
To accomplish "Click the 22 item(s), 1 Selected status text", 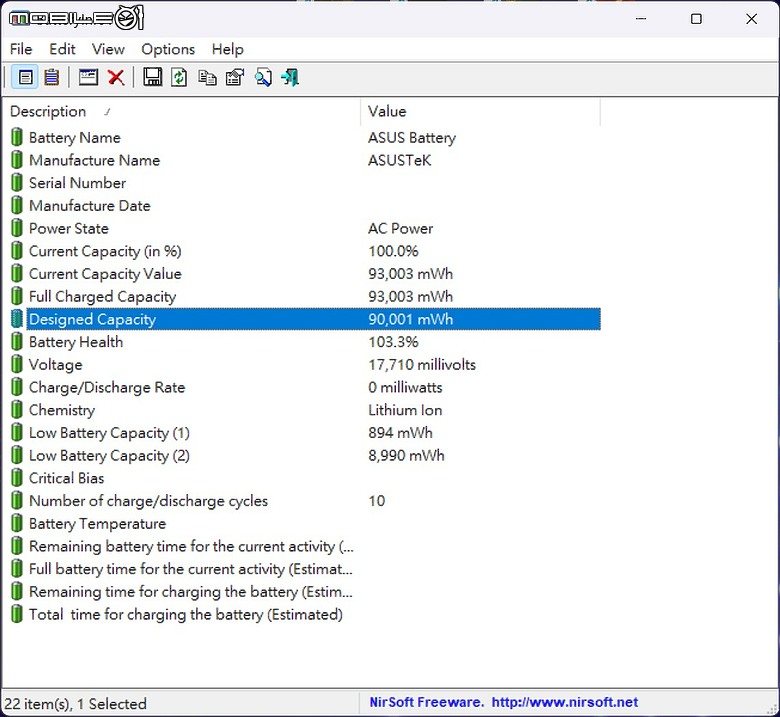I will [76, 704].
